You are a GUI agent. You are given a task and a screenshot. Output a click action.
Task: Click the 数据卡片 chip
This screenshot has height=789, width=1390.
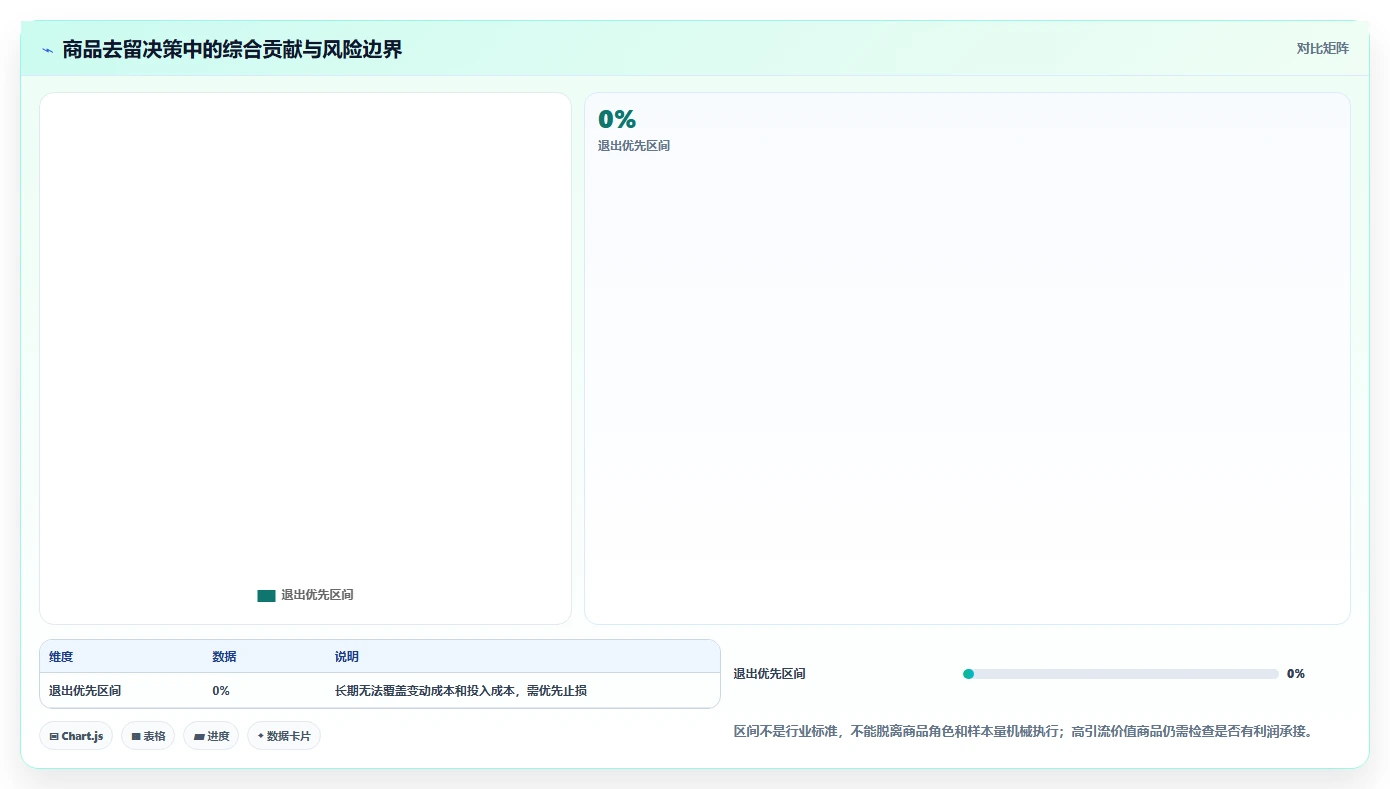(284, 736)
